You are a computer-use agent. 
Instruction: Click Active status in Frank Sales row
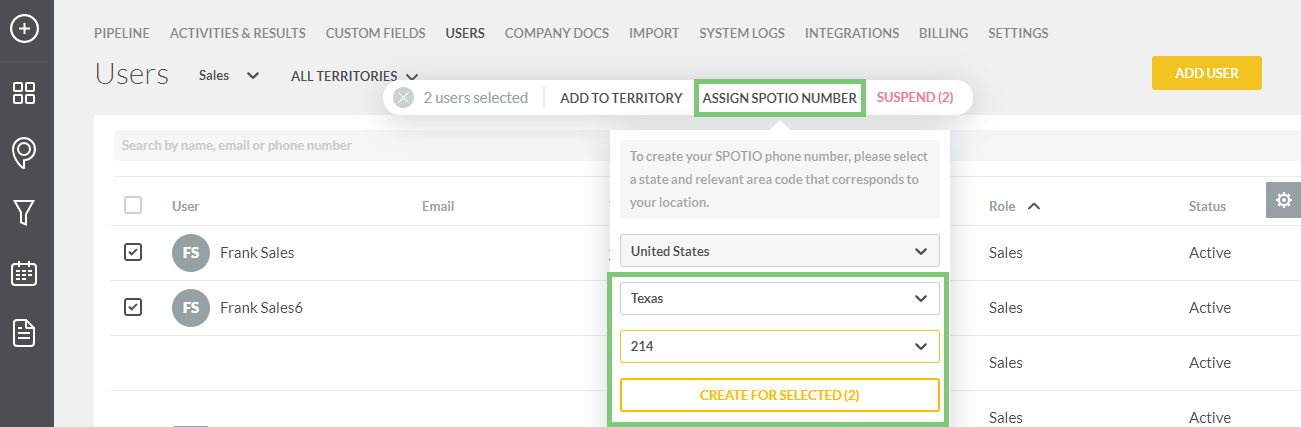pos(1210,253)
